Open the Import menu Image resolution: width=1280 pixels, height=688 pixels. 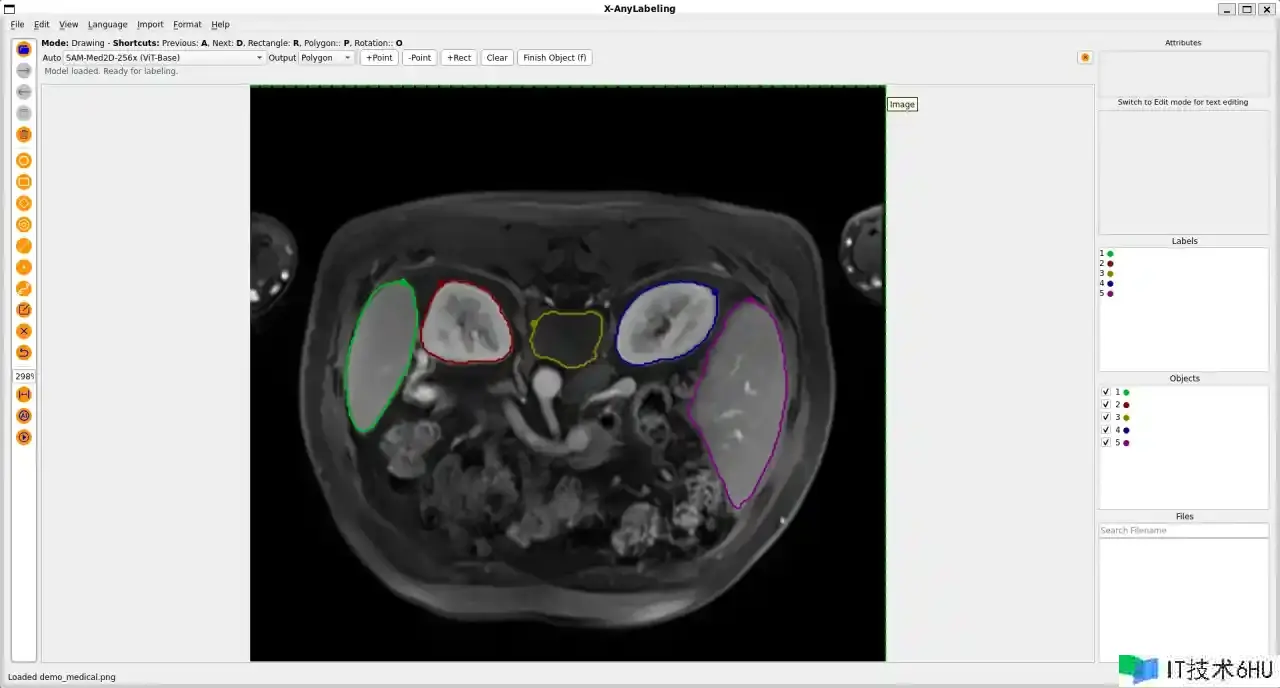pos(150,24)
